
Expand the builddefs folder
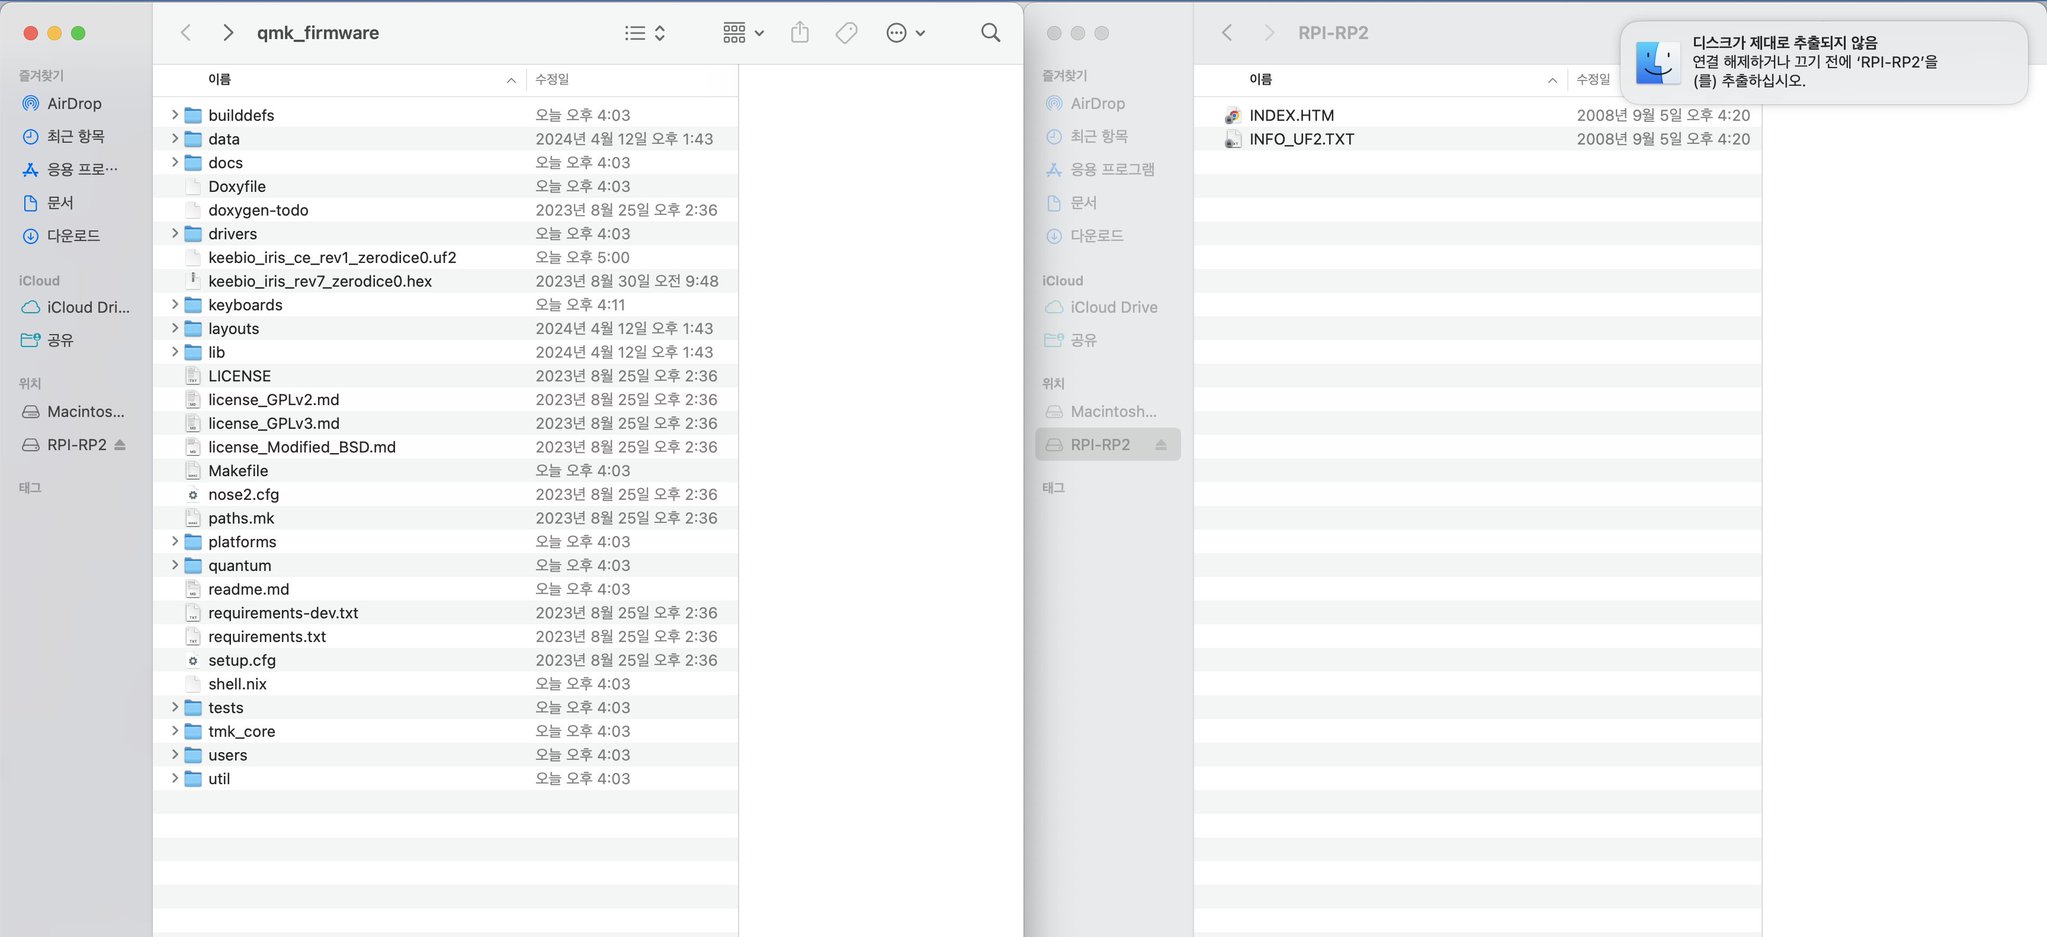pyautogui.click(x=175, y=115)
